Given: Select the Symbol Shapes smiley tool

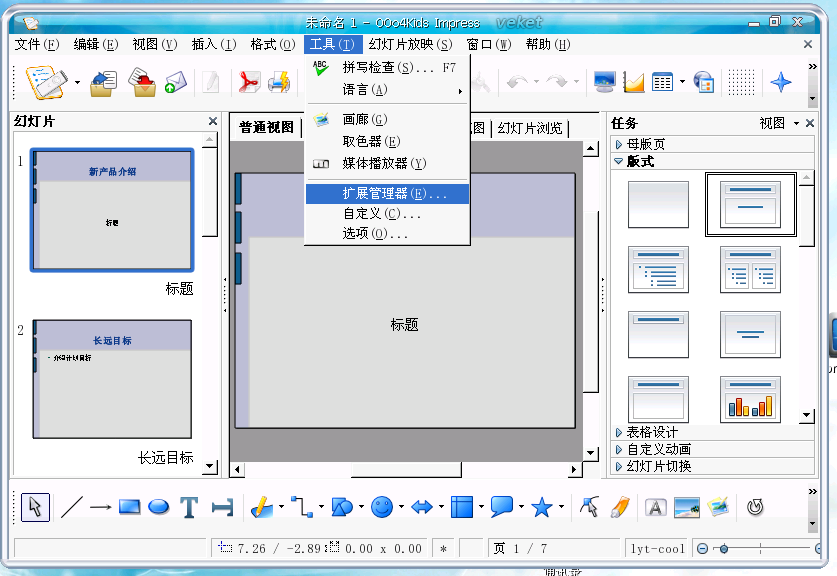Looking at the screenshot, I should pos(382,507).
